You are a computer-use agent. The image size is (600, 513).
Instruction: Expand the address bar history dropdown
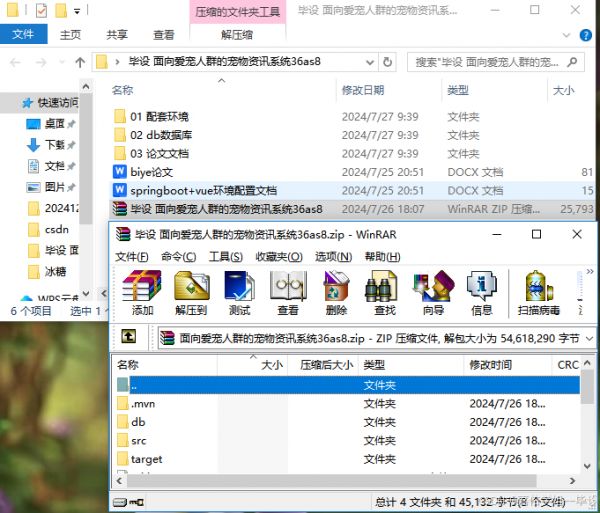(x=370, y=62)
